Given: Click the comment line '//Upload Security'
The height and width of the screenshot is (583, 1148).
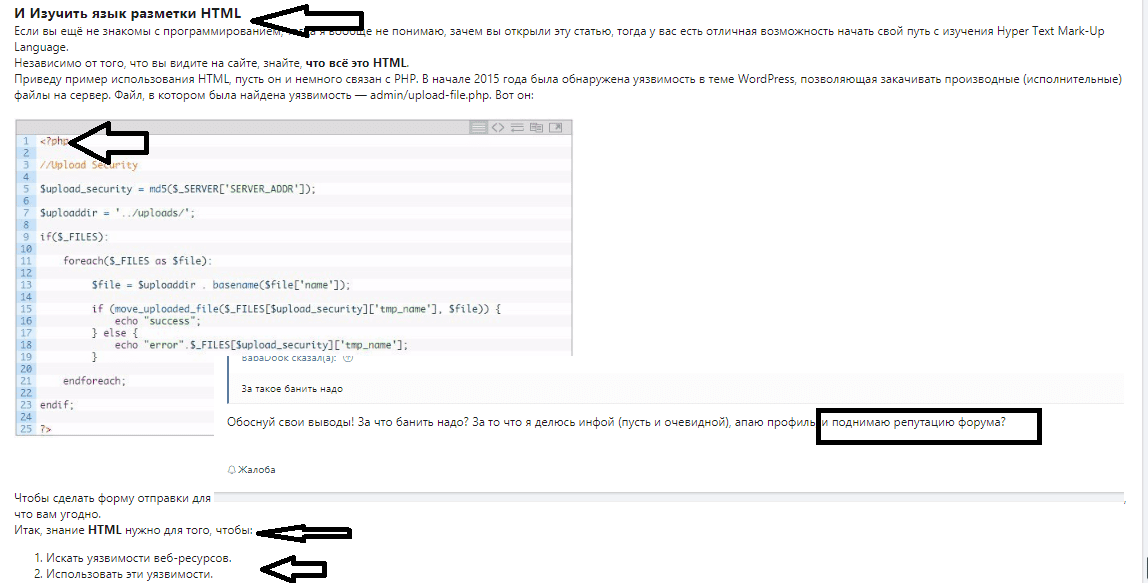Looking at the screenshot, I should [x=89, y=165].
